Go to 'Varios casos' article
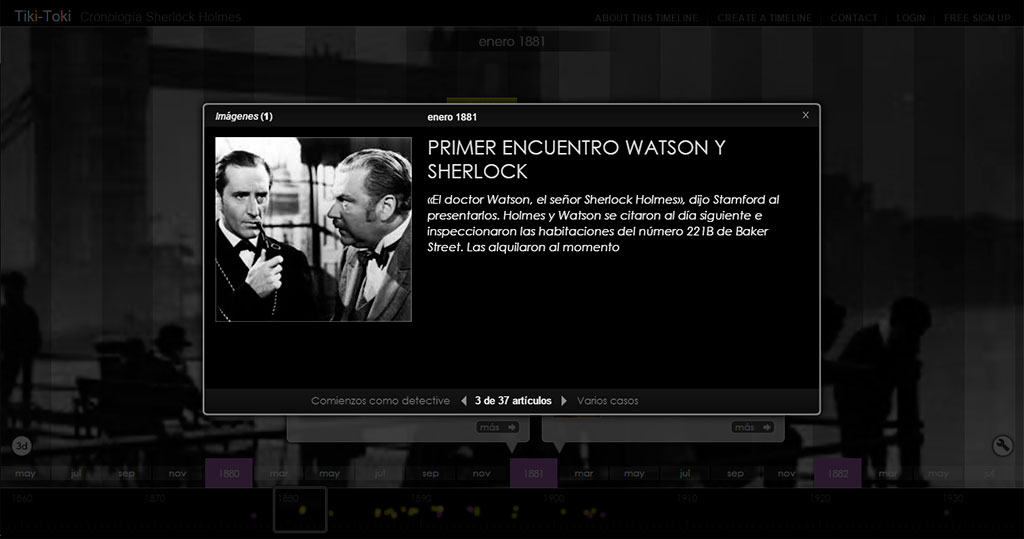The width and height of the screenshot is (1024, 539). click(x=607, y=401)
